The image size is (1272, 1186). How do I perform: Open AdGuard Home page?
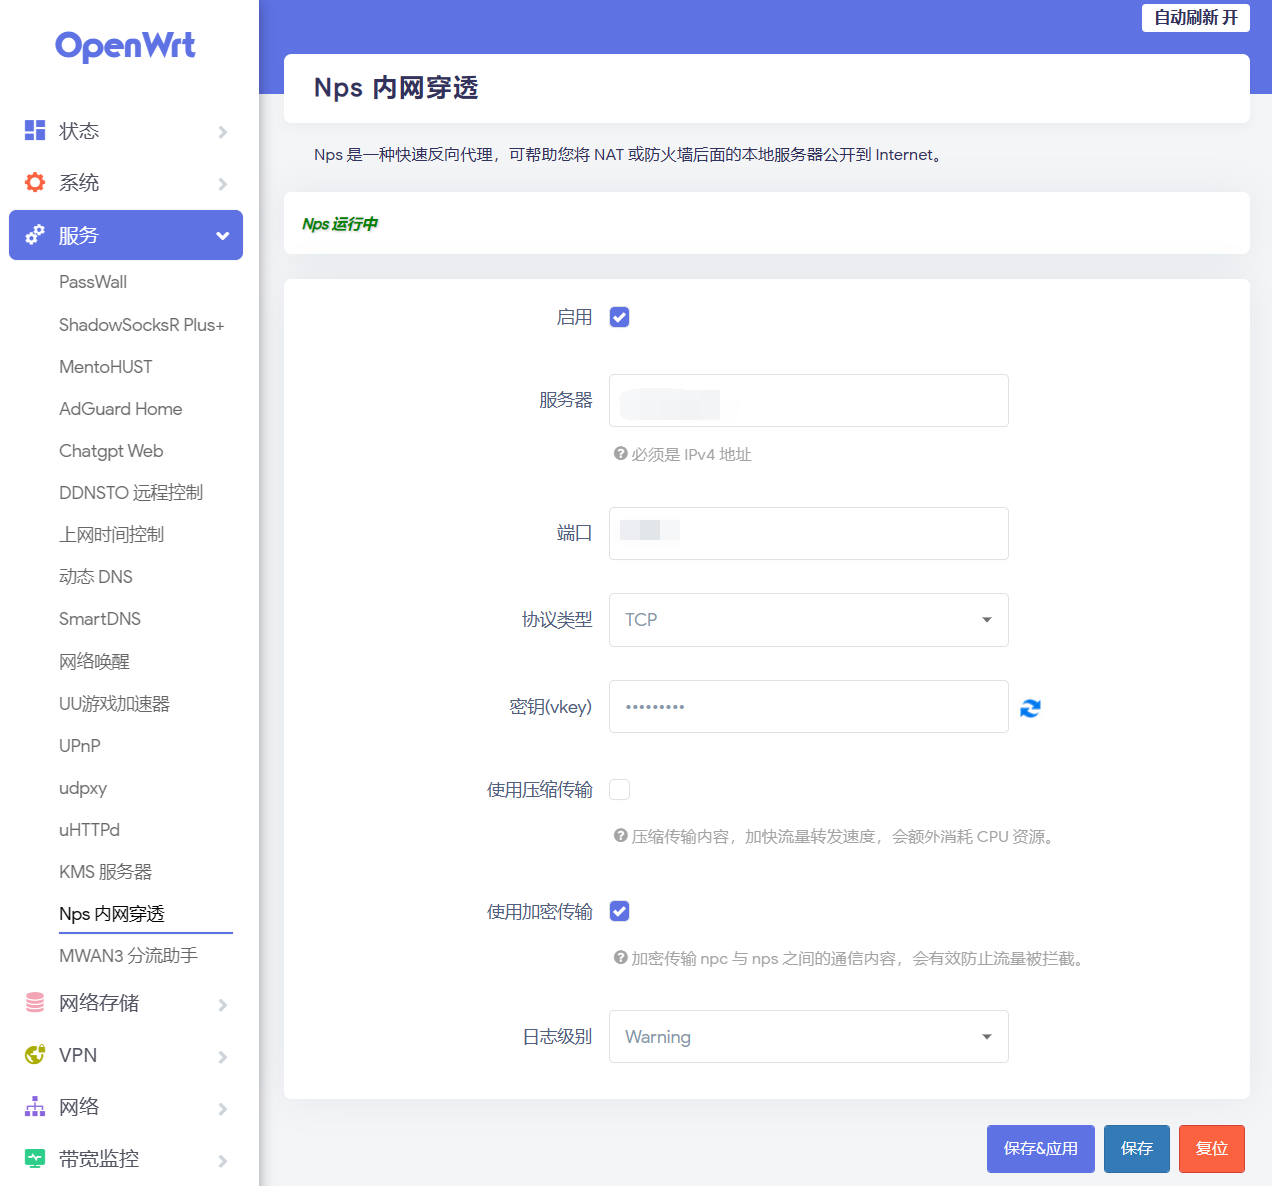[120, 409]
